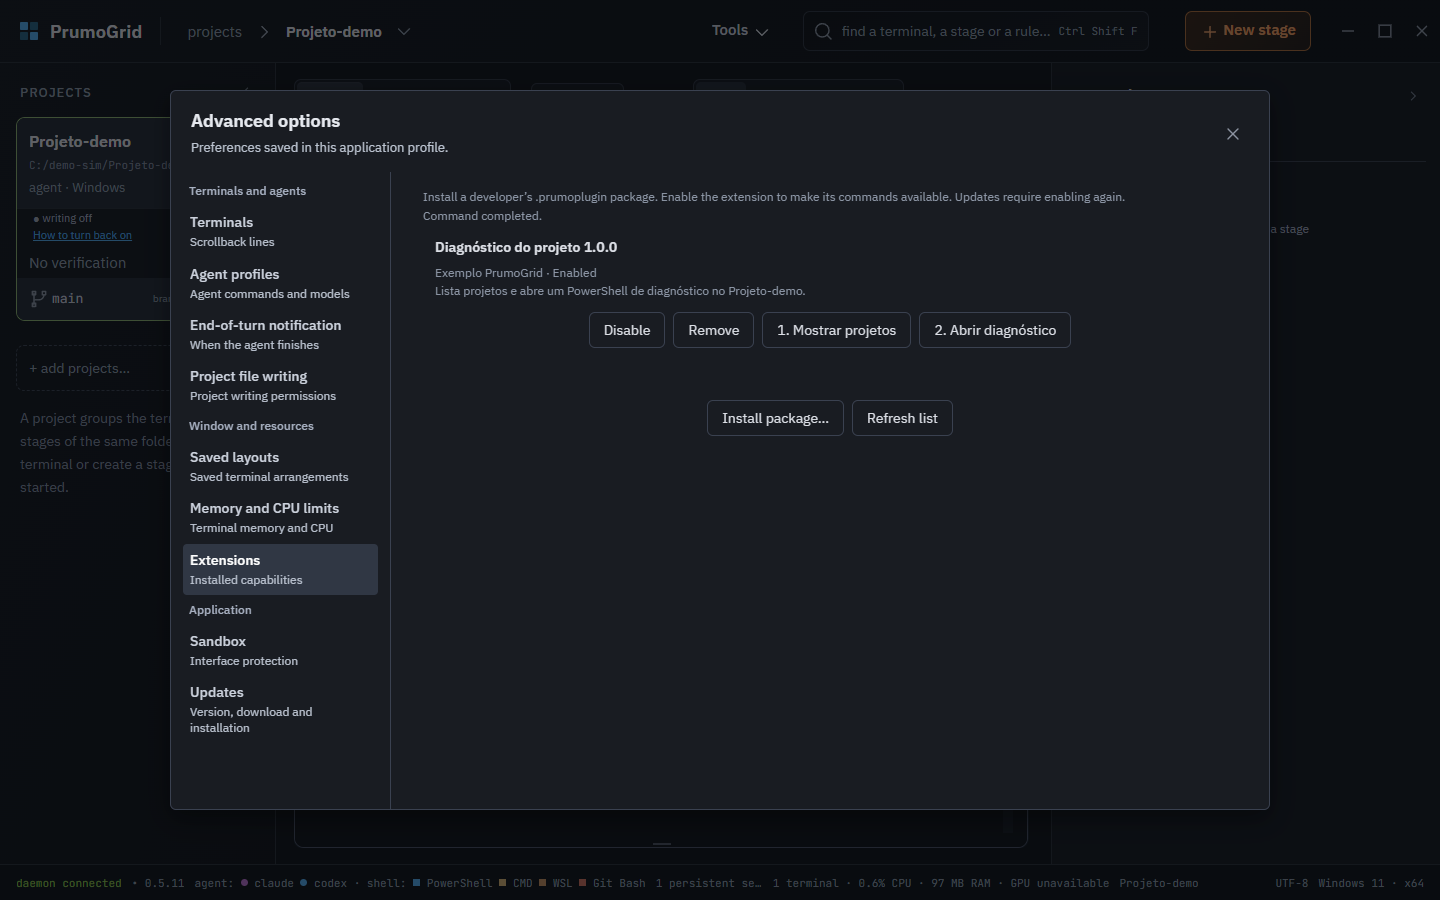The width and height of the screenshot is (1440, 900).
Task: Minimize the PrumoGrid window
Action: (1348, 31)
